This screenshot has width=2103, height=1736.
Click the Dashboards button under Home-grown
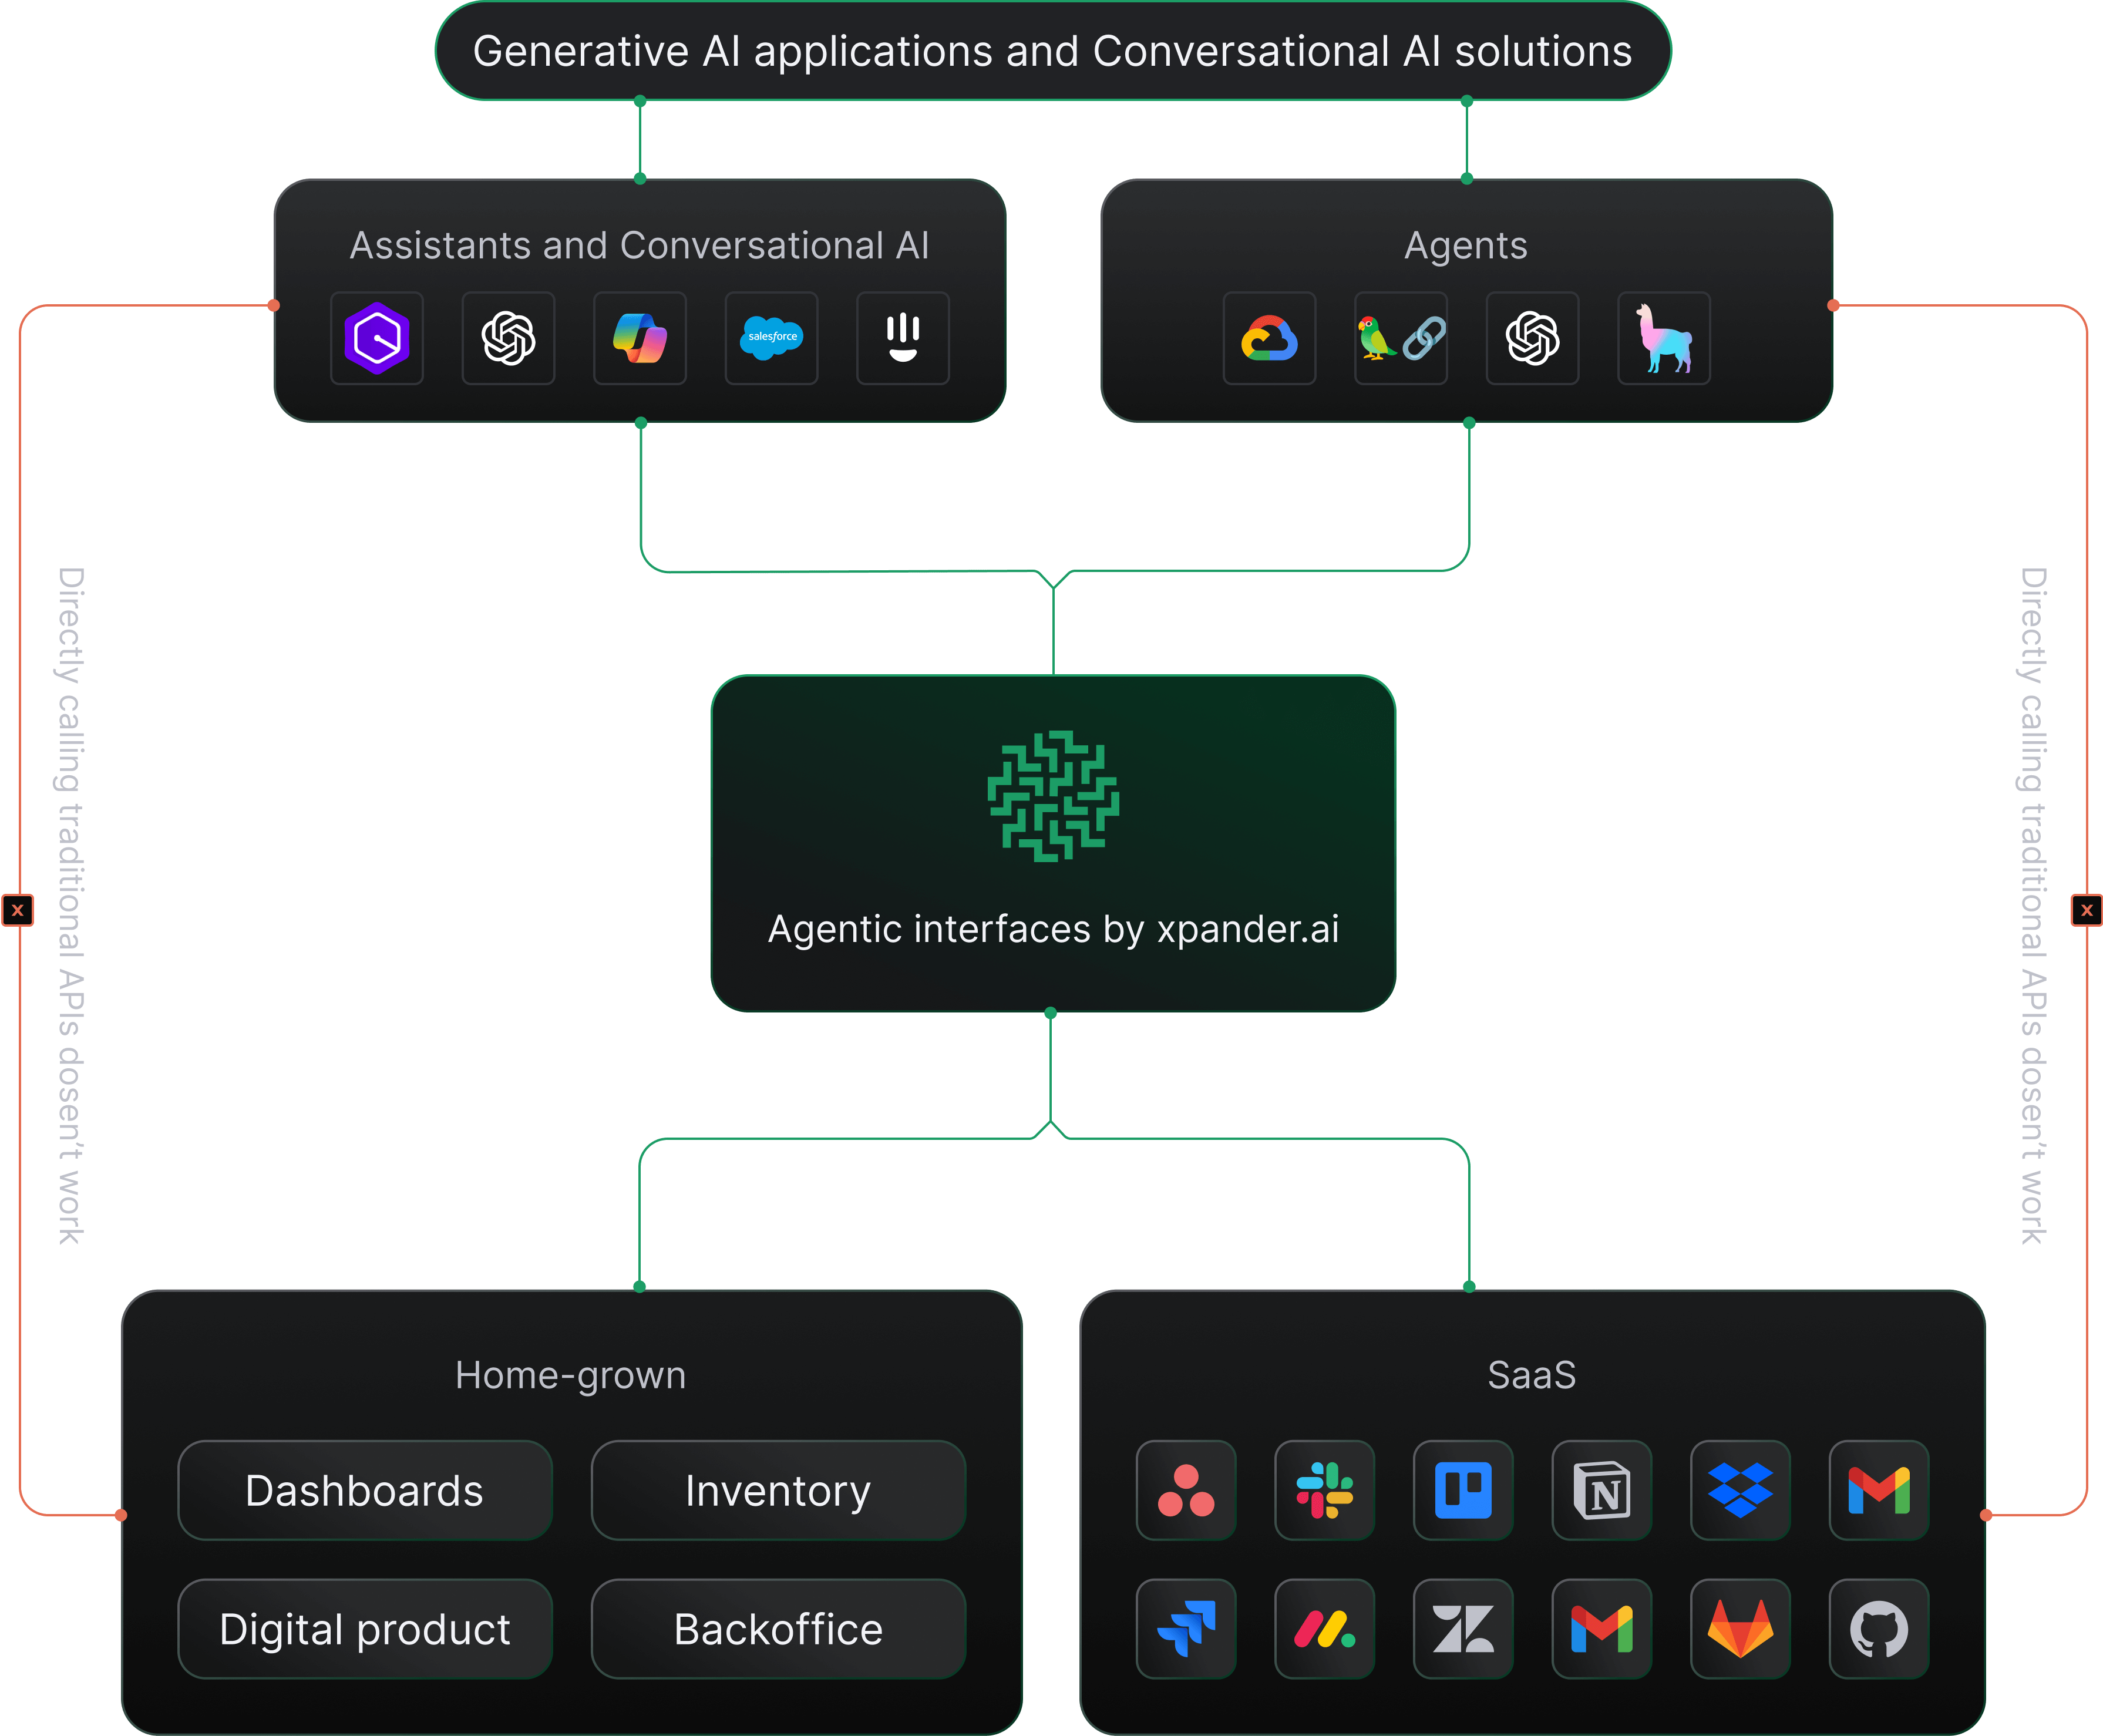coord(364,1491)
